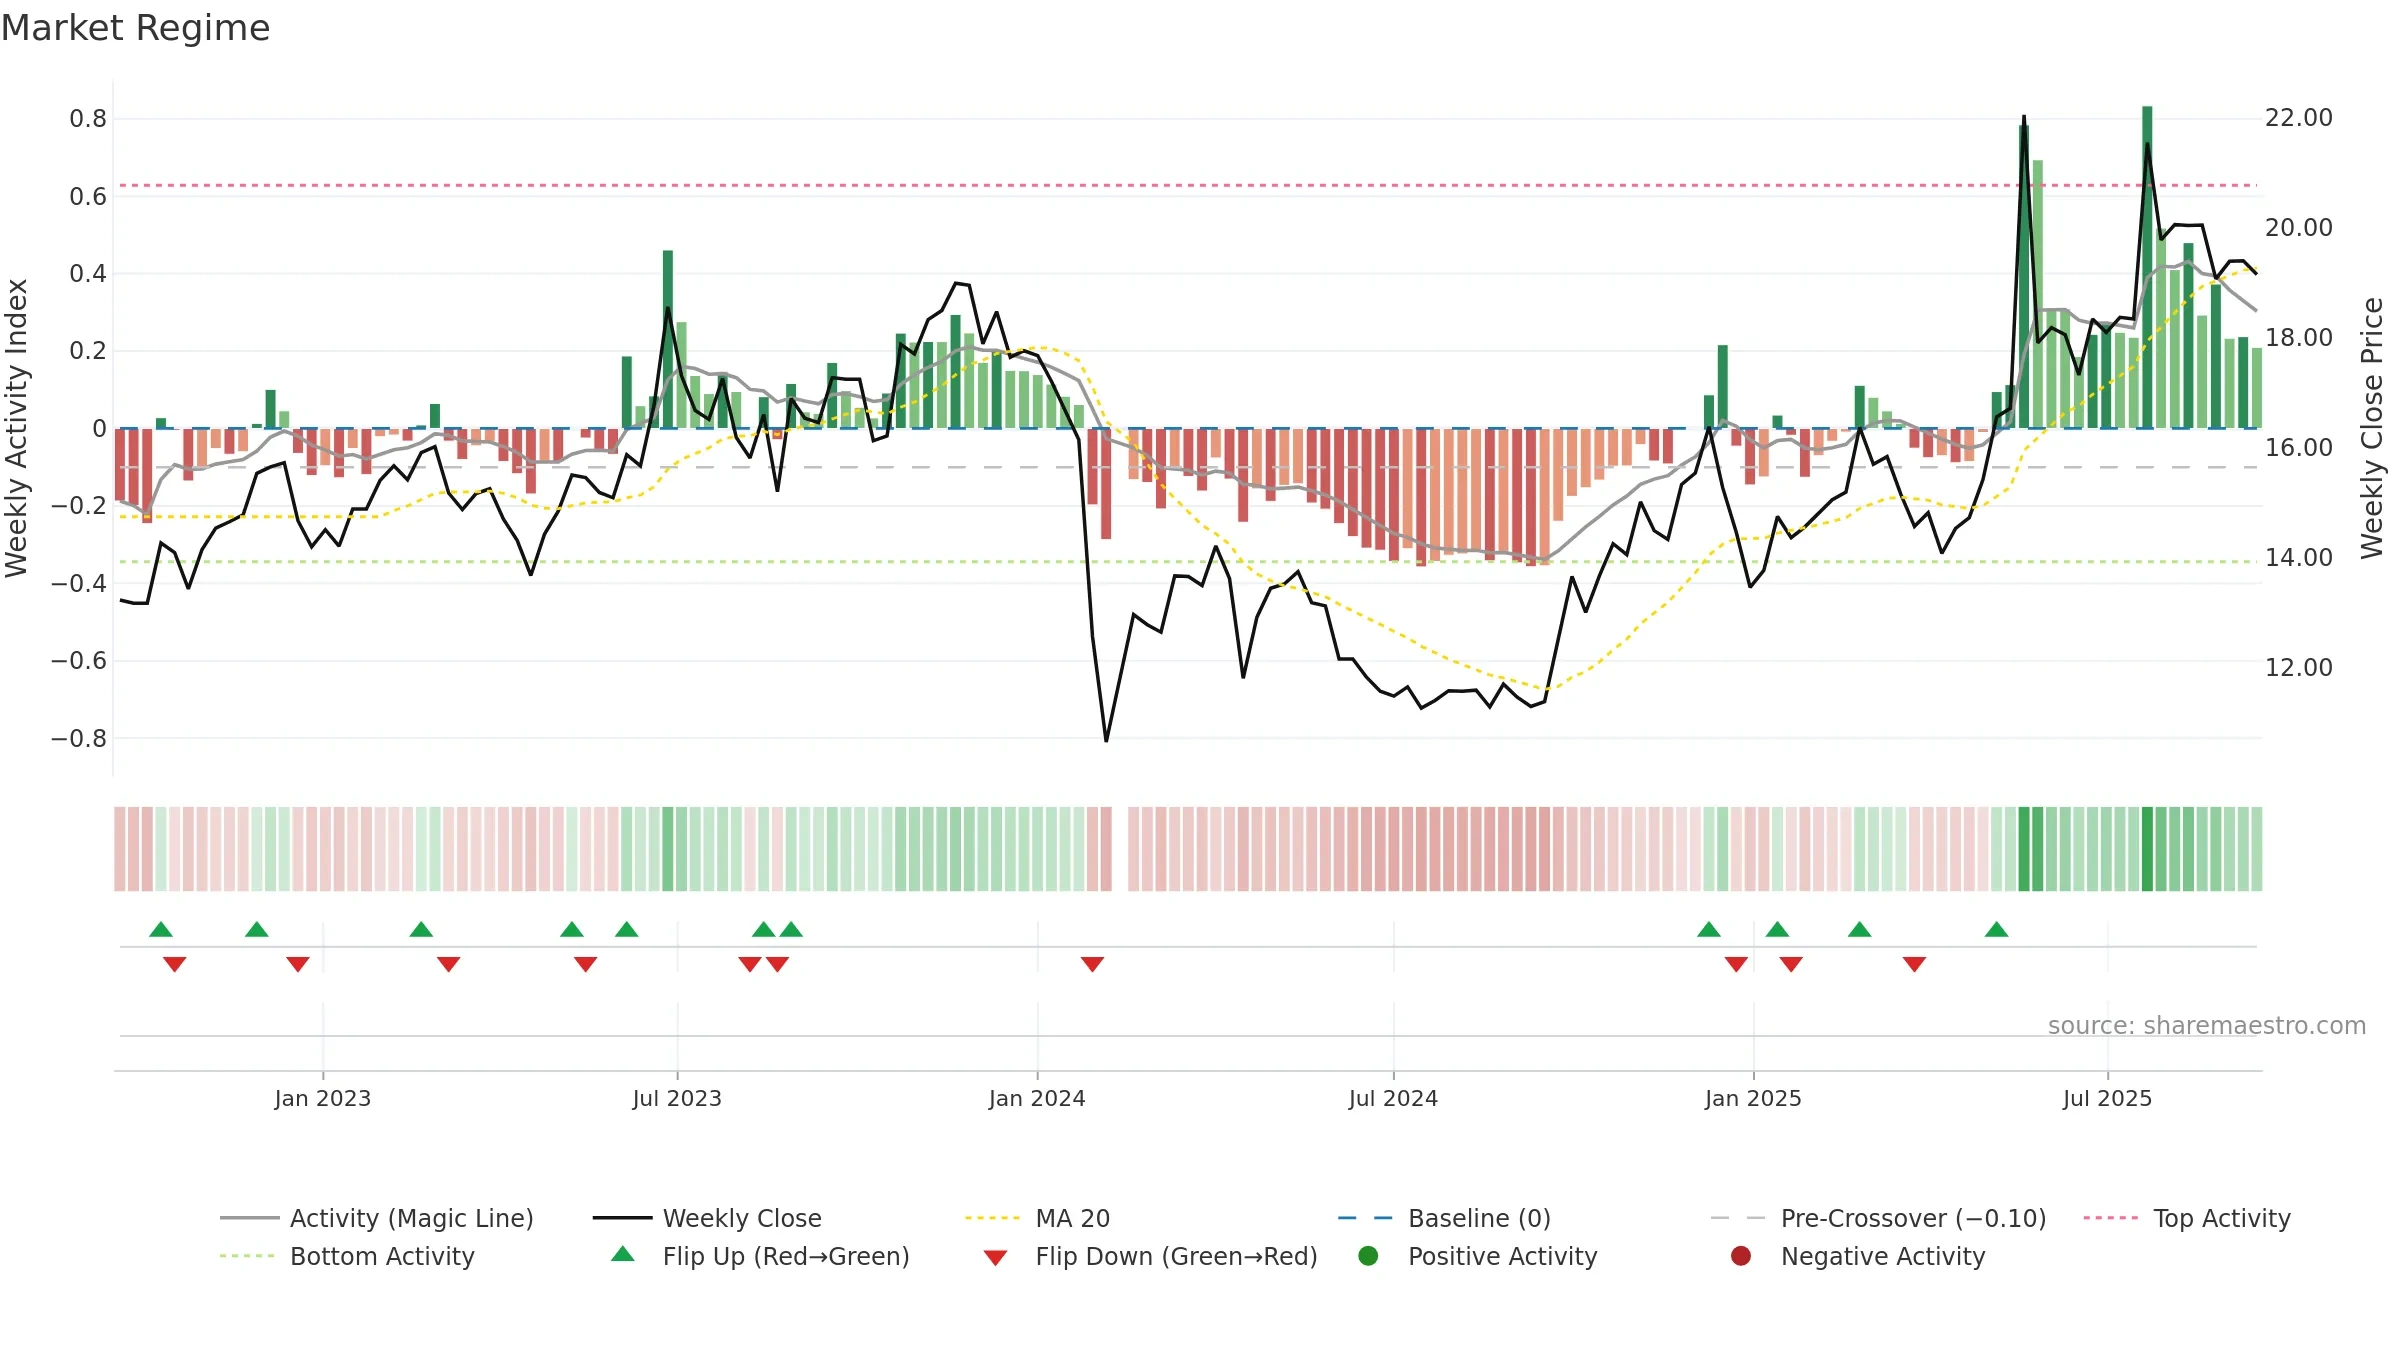The width and height of the screenshot is (2400, 1350).
Task: Toggle the Top Activity legend entry
Action: pos(2187,1218)
